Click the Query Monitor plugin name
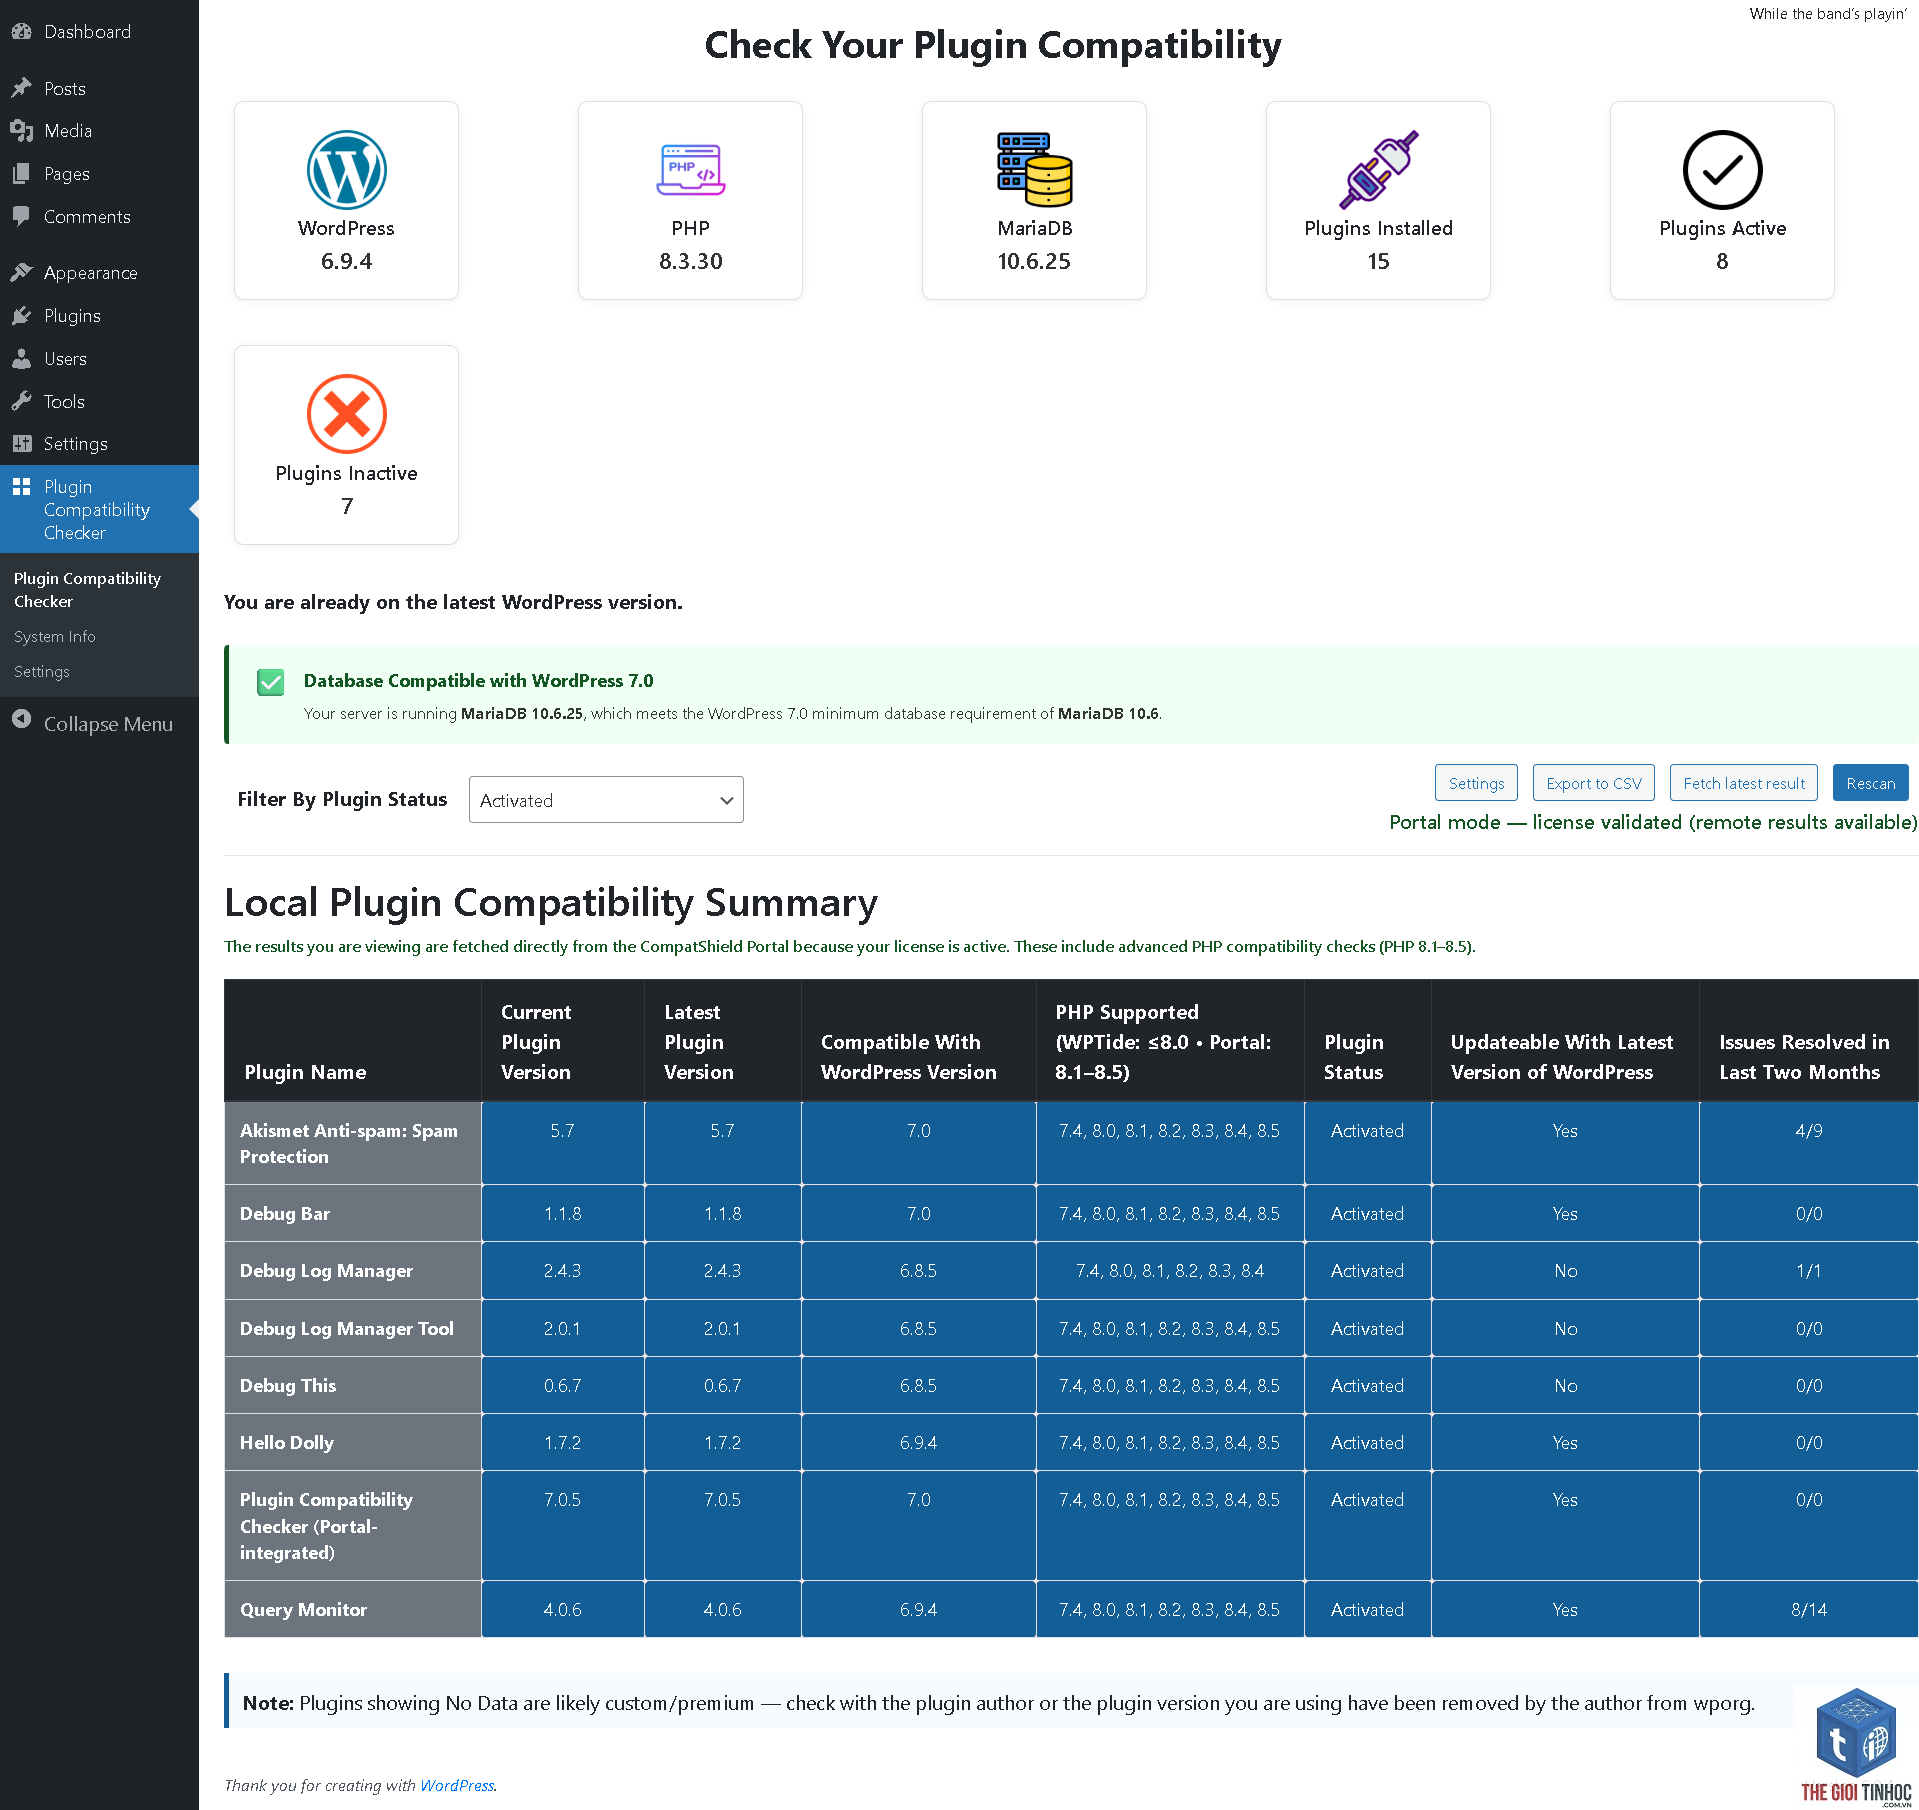Screen dimensions: 1919x1810 click(304, 1609)
